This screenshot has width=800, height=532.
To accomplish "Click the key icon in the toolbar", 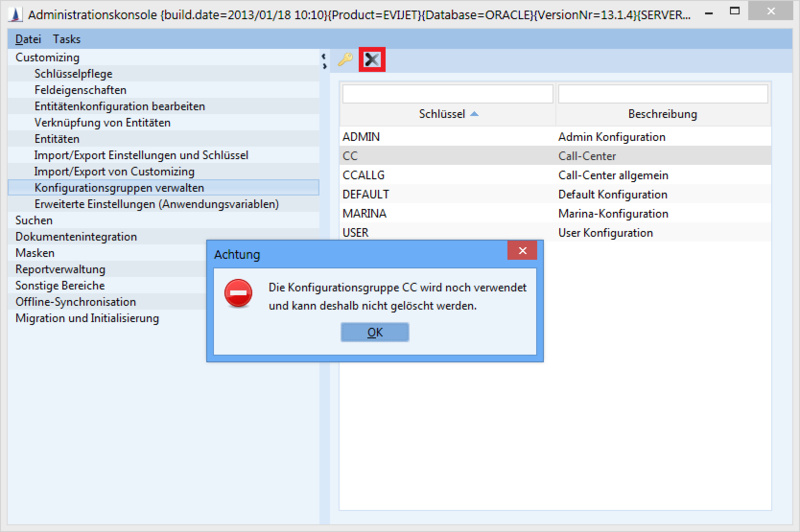I will (x=345, y=60).
